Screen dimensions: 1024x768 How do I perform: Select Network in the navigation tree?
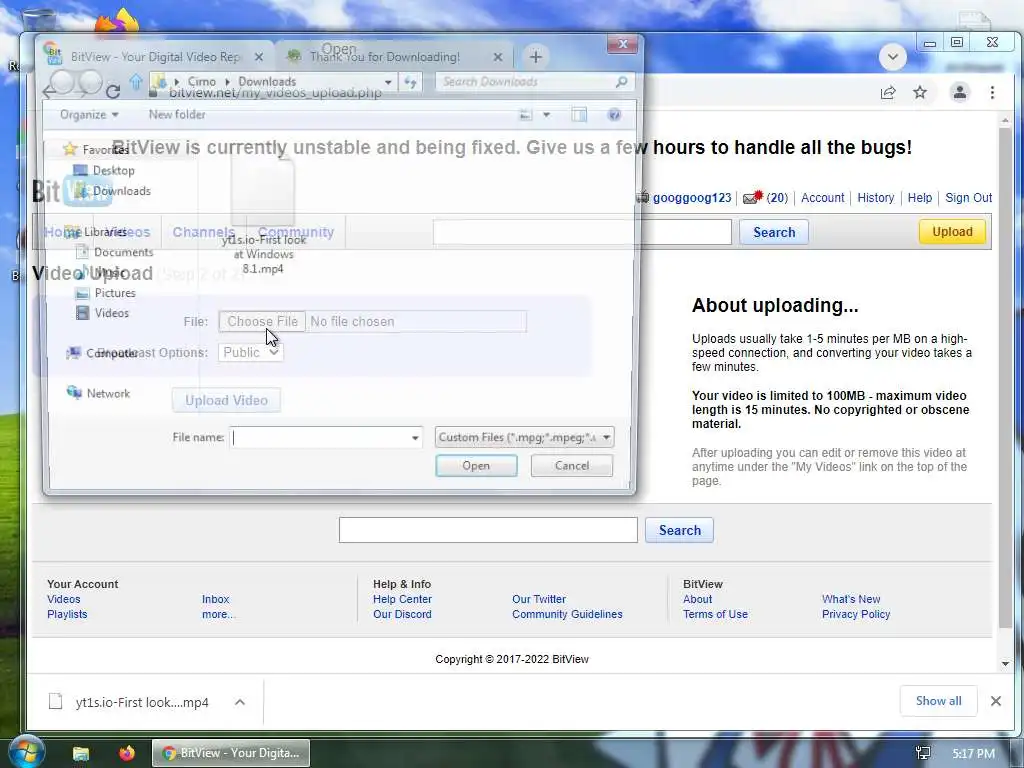click(108, 393)
